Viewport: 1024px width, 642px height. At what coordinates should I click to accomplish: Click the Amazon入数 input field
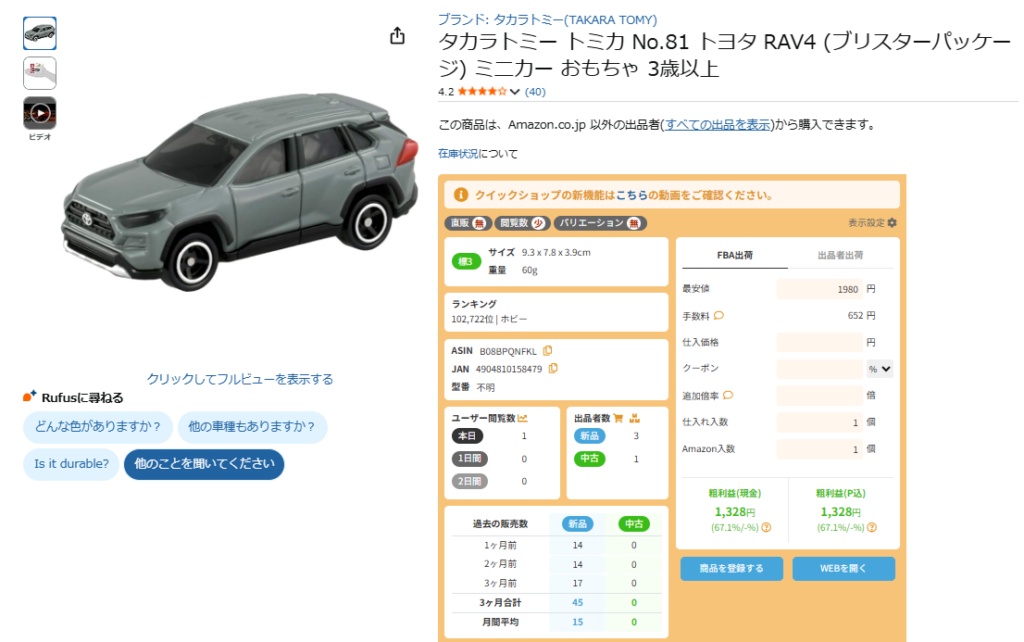pyautogui.click(x=820, y=449)
